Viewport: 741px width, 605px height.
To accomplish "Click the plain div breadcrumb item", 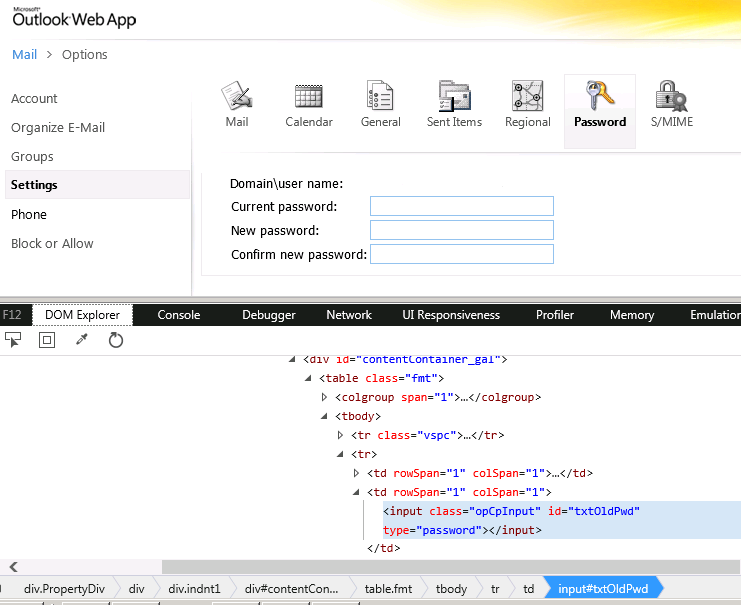I will pyautogui.click(x=136, y=589).
